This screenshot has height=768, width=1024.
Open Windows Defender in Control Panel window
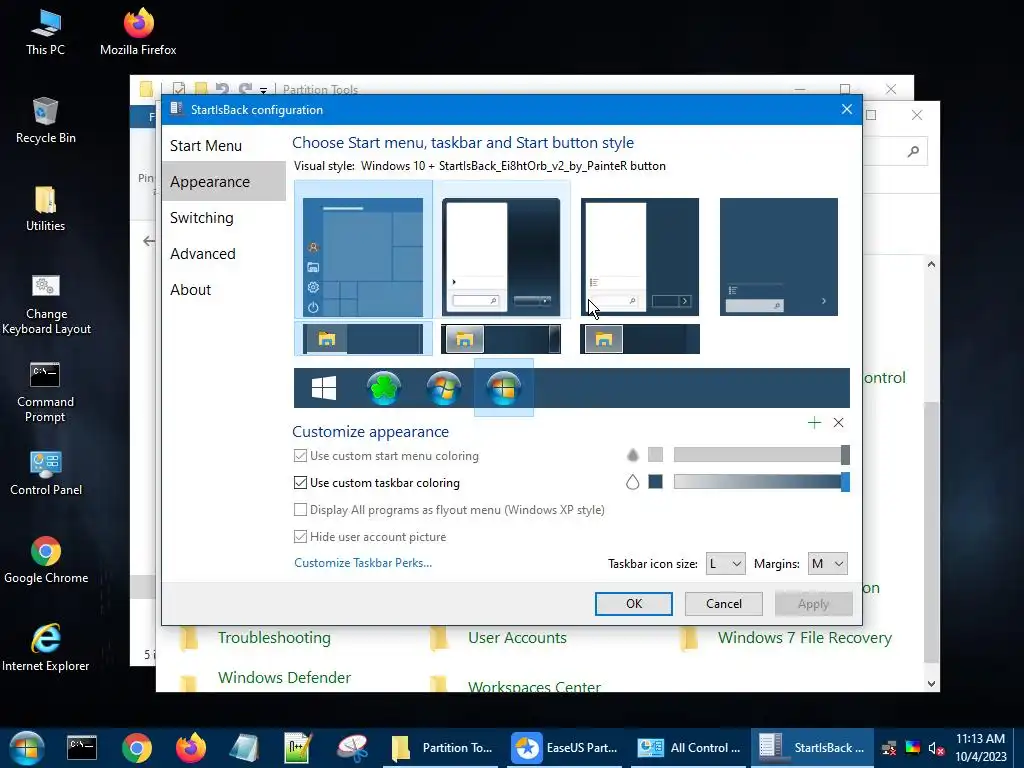pos(284,677)
